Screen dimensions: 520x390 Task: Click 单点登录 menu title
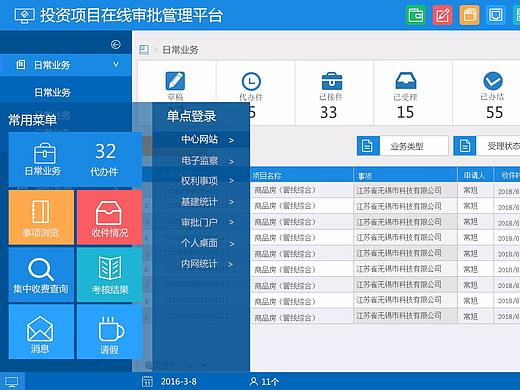pos(191,116)
